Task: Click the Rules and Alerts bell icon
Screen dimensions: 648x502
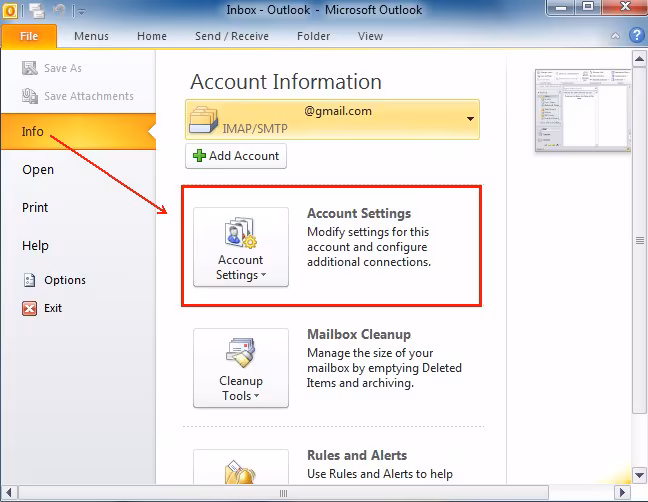Action: tap(241, 472)
